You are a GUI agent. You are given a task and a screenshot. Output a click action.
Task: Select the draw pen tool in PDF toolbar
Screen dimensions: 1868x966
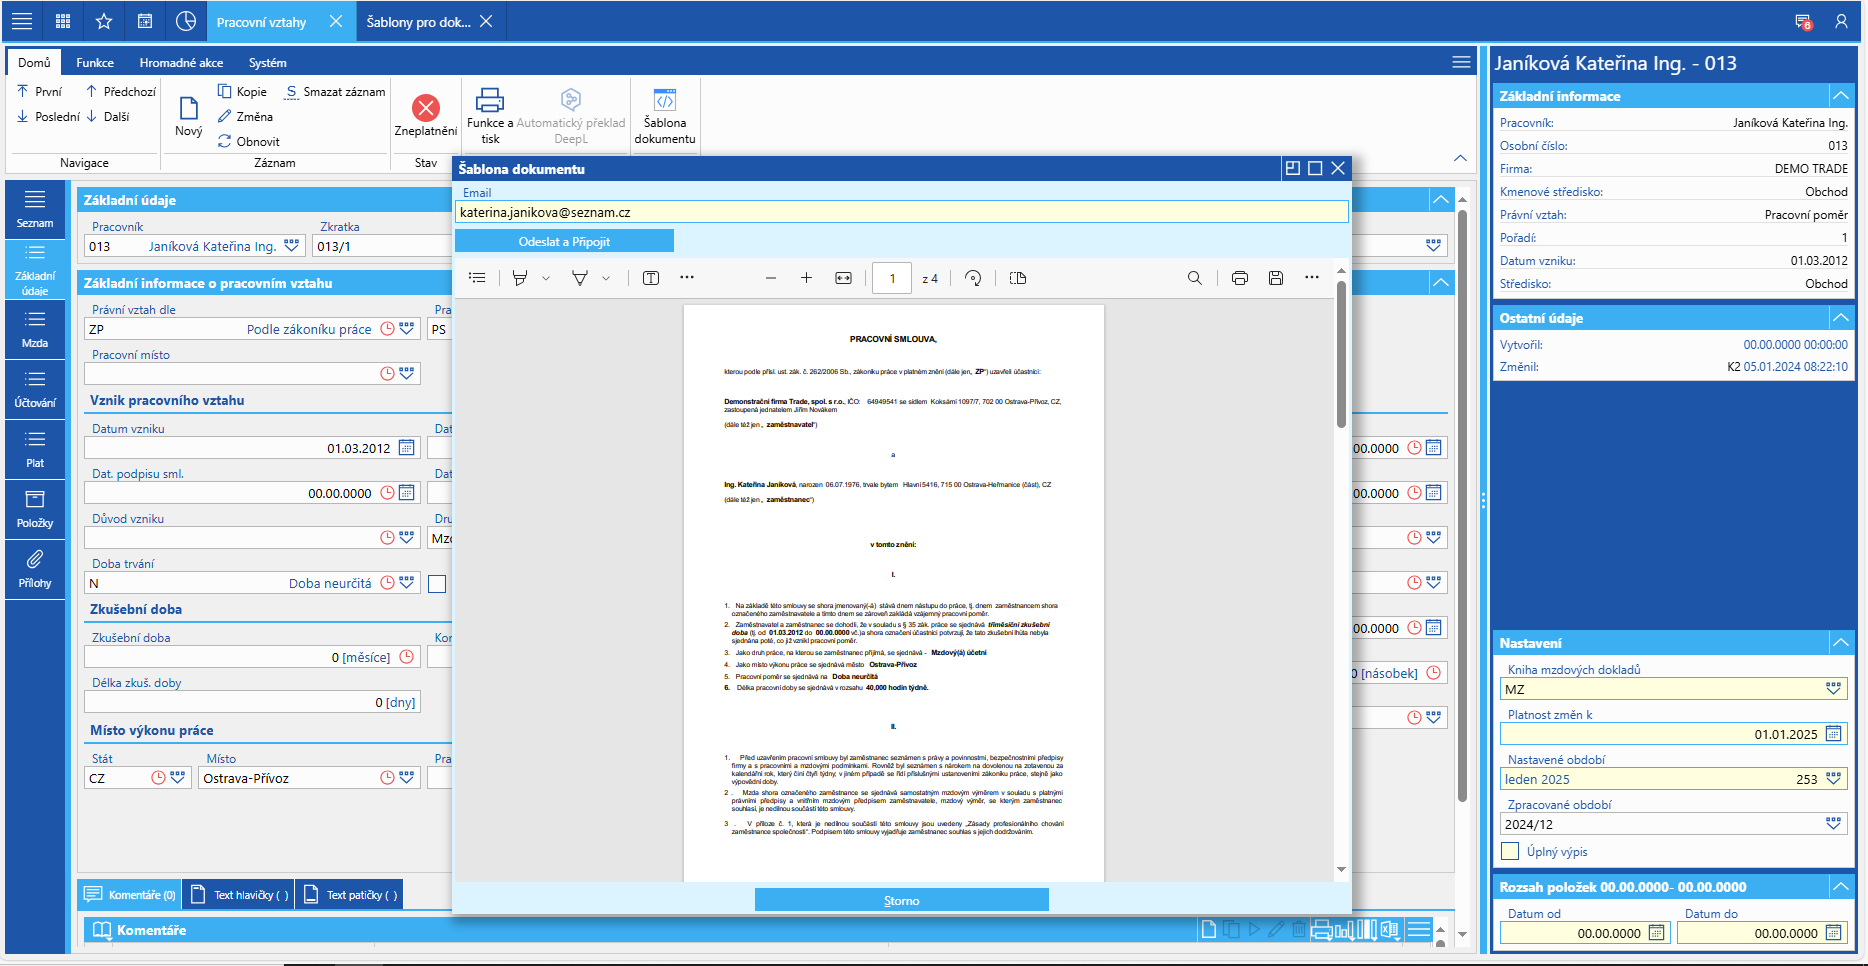pyautogui.click(x=580, y=278)
